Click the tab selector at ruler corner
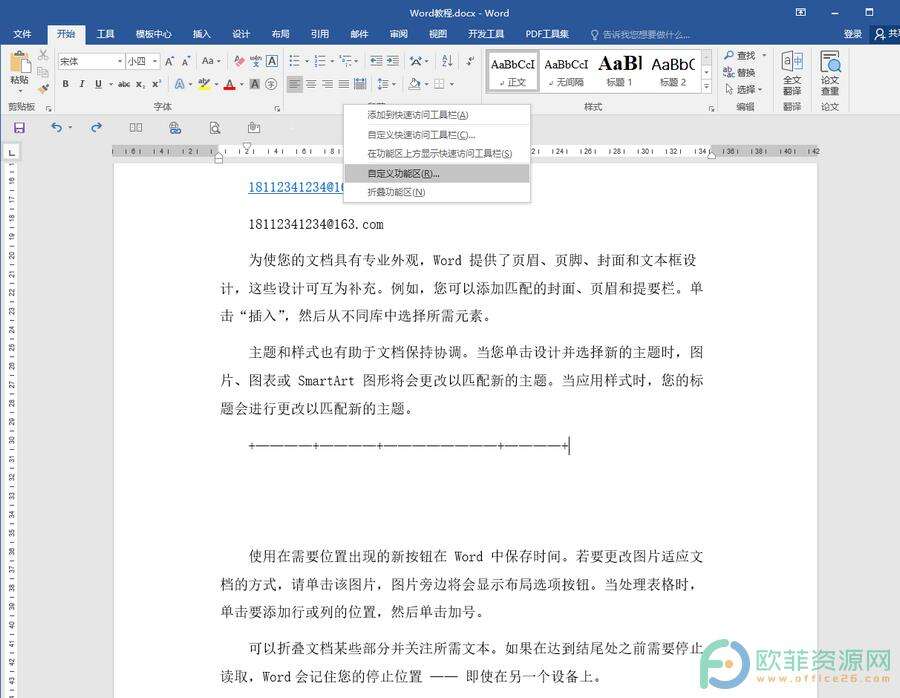 (x=11, y=152)
